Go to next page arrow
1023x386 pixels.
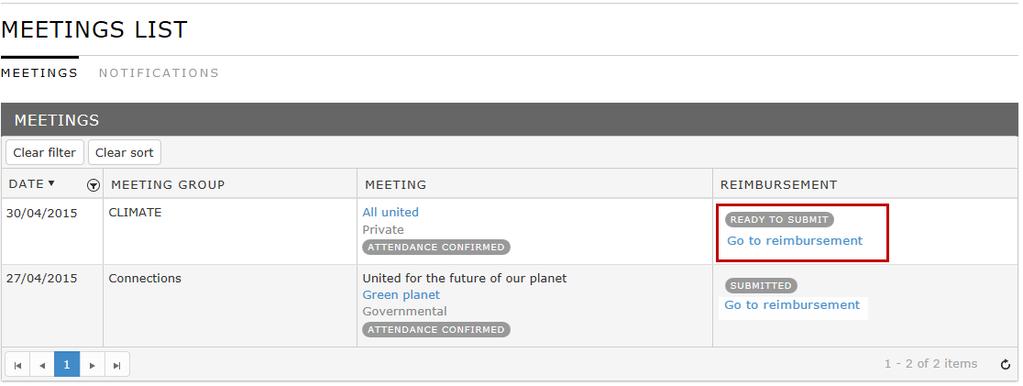pyautogui.click(x=92, y=365)
